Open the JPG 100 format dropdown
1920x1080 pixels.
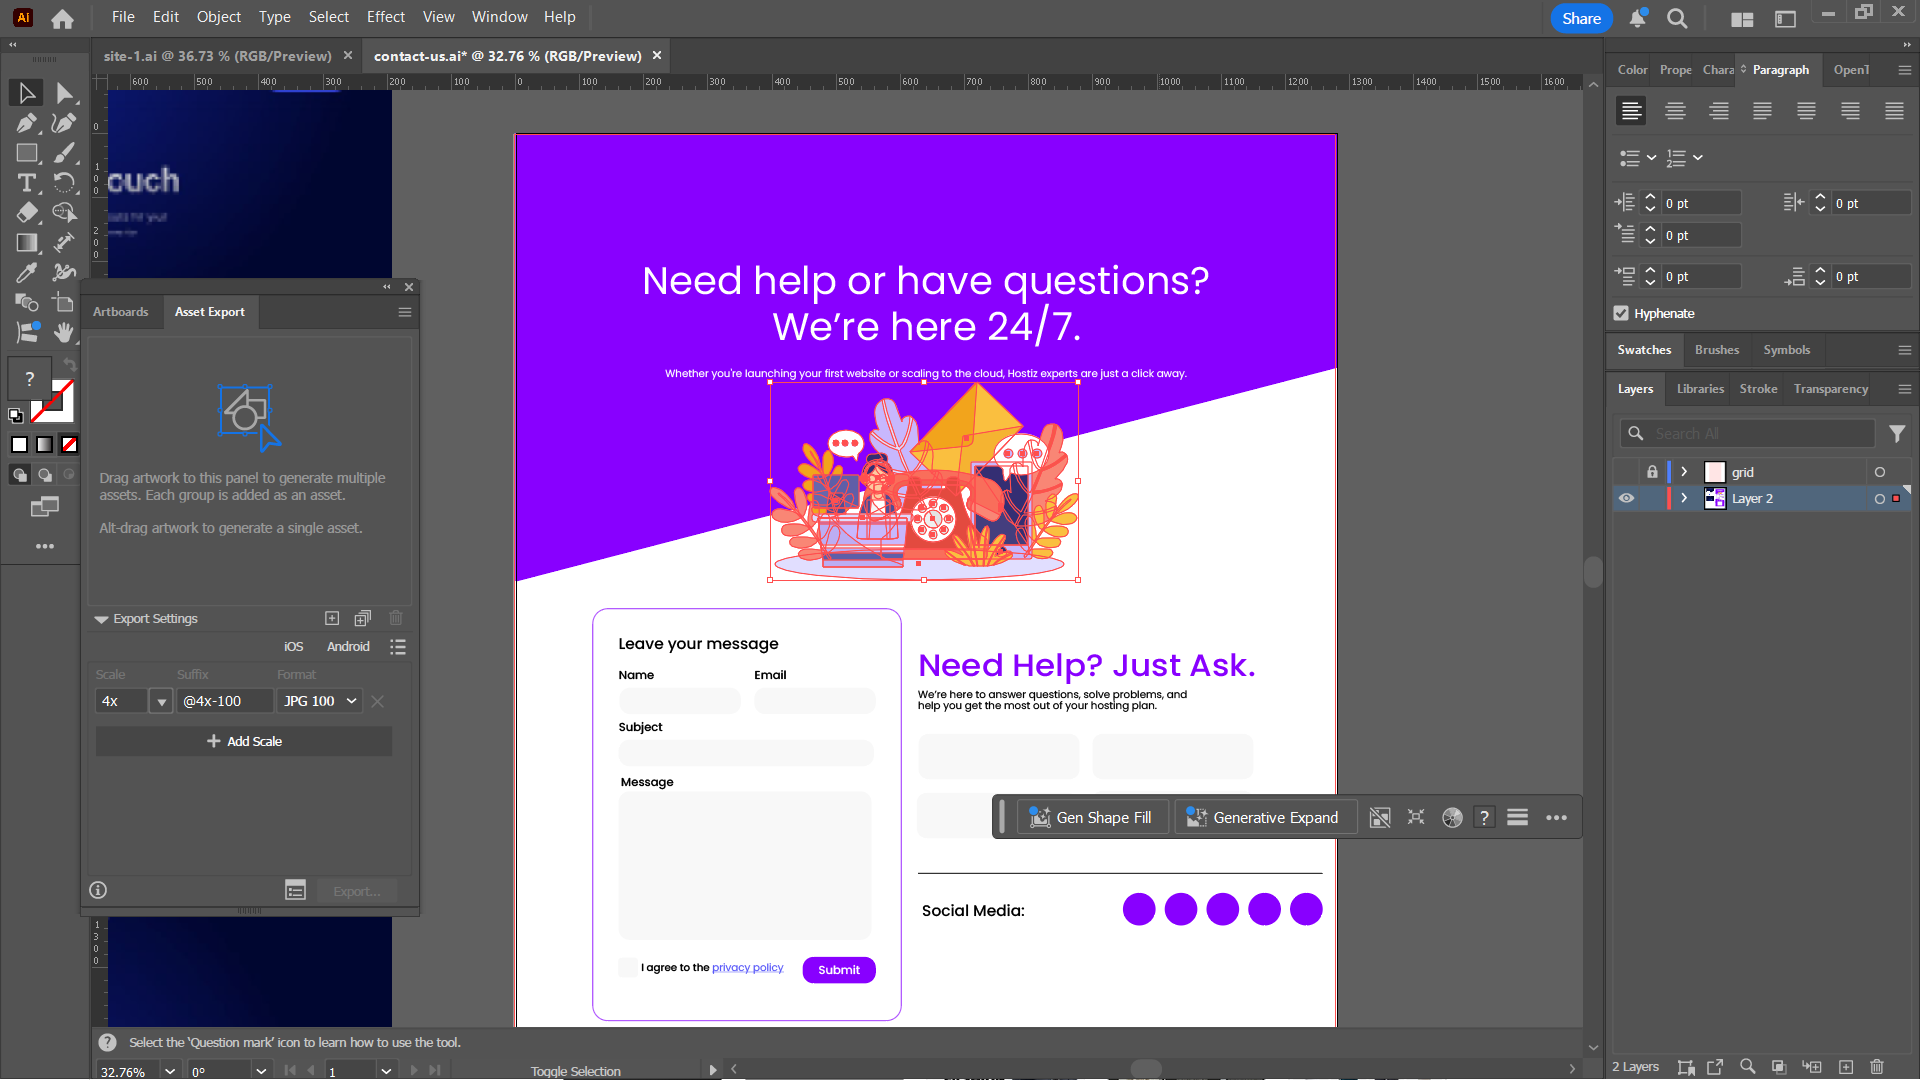[x=319, y=701]
